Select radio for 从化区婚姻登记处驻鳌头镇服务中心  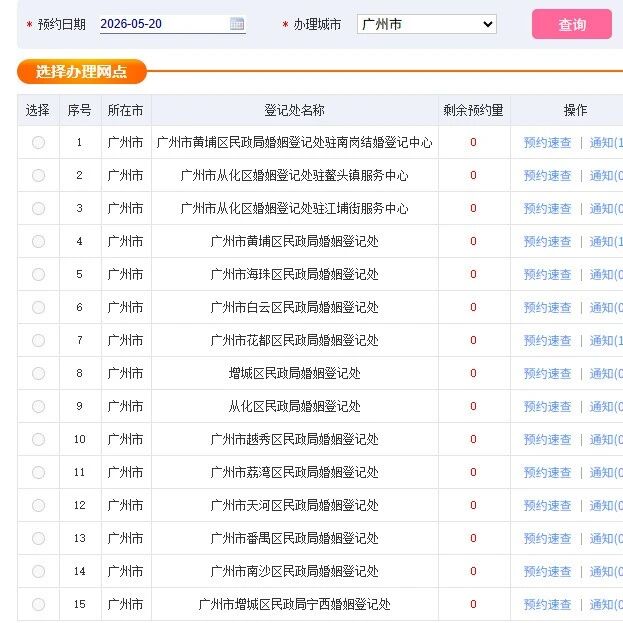pos(39,175)
